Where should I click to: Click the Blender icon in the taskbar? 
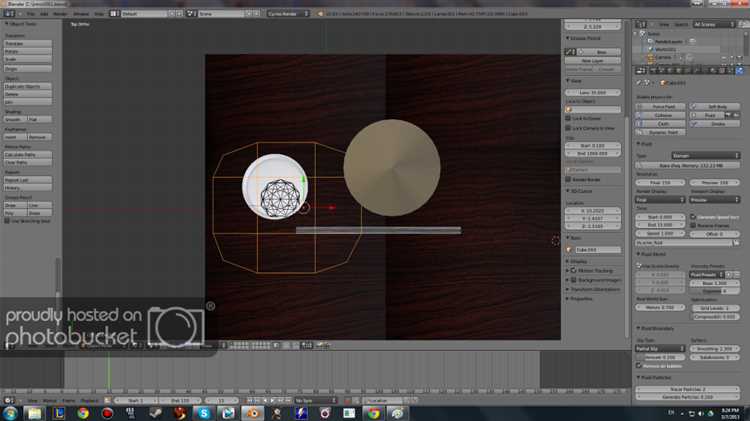click(x=253, y=413)
